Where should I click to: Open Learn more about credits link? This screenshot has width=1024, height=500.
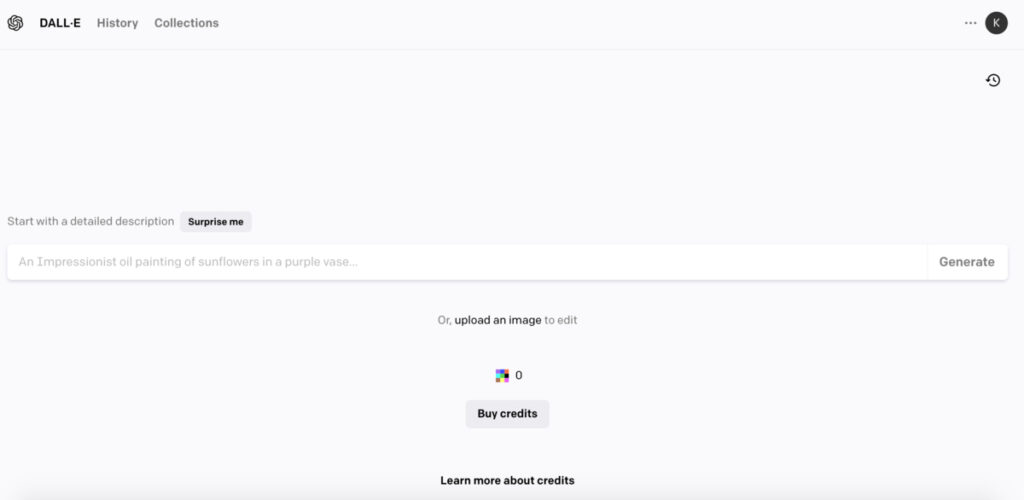pos(507,480)
